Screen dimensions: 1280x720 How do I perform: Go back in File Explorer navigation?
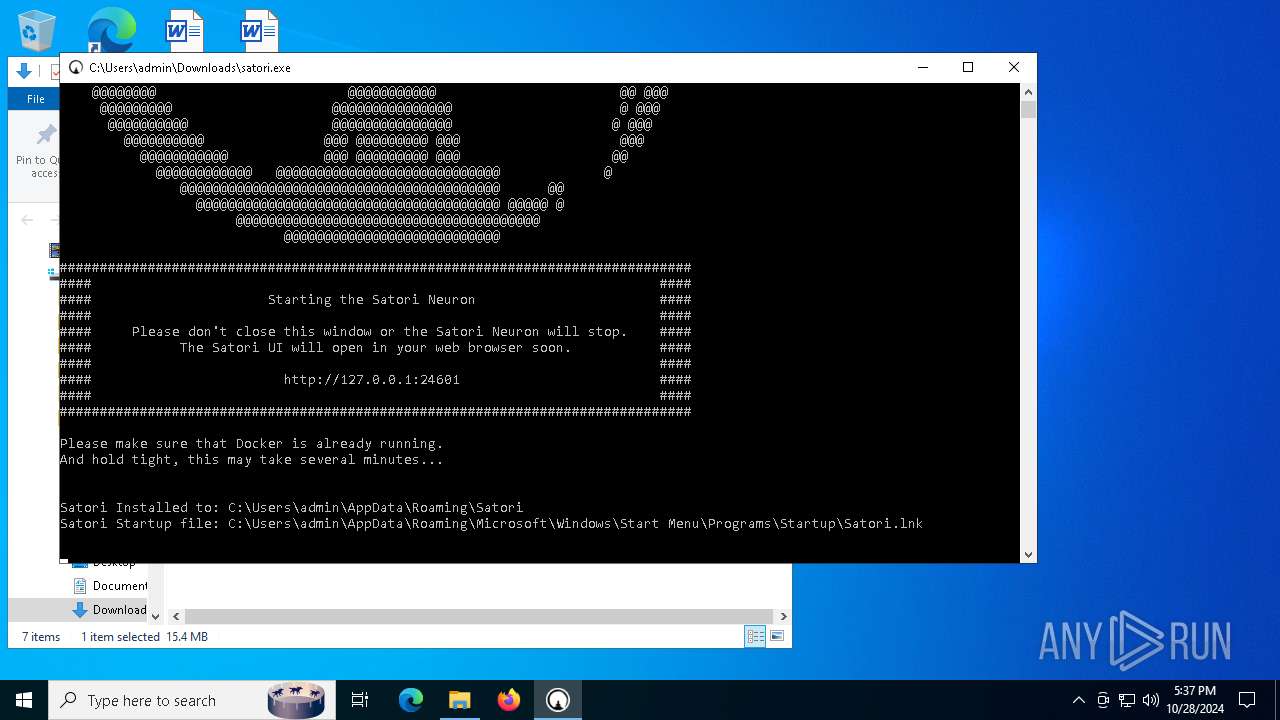[27, 220]
